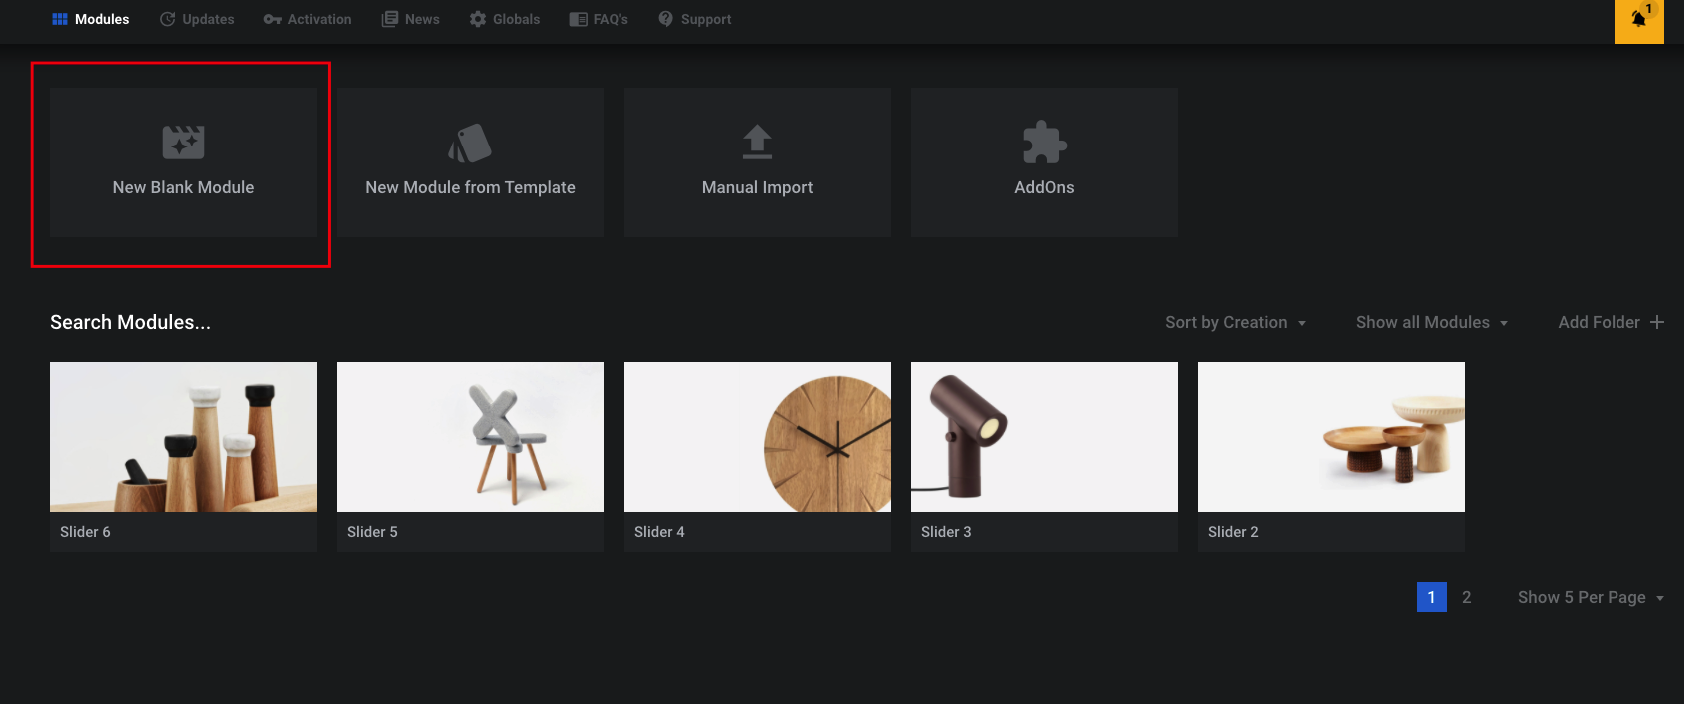Open the FAQ's tab
1684x704 pixels.
(x=598, y=19)
